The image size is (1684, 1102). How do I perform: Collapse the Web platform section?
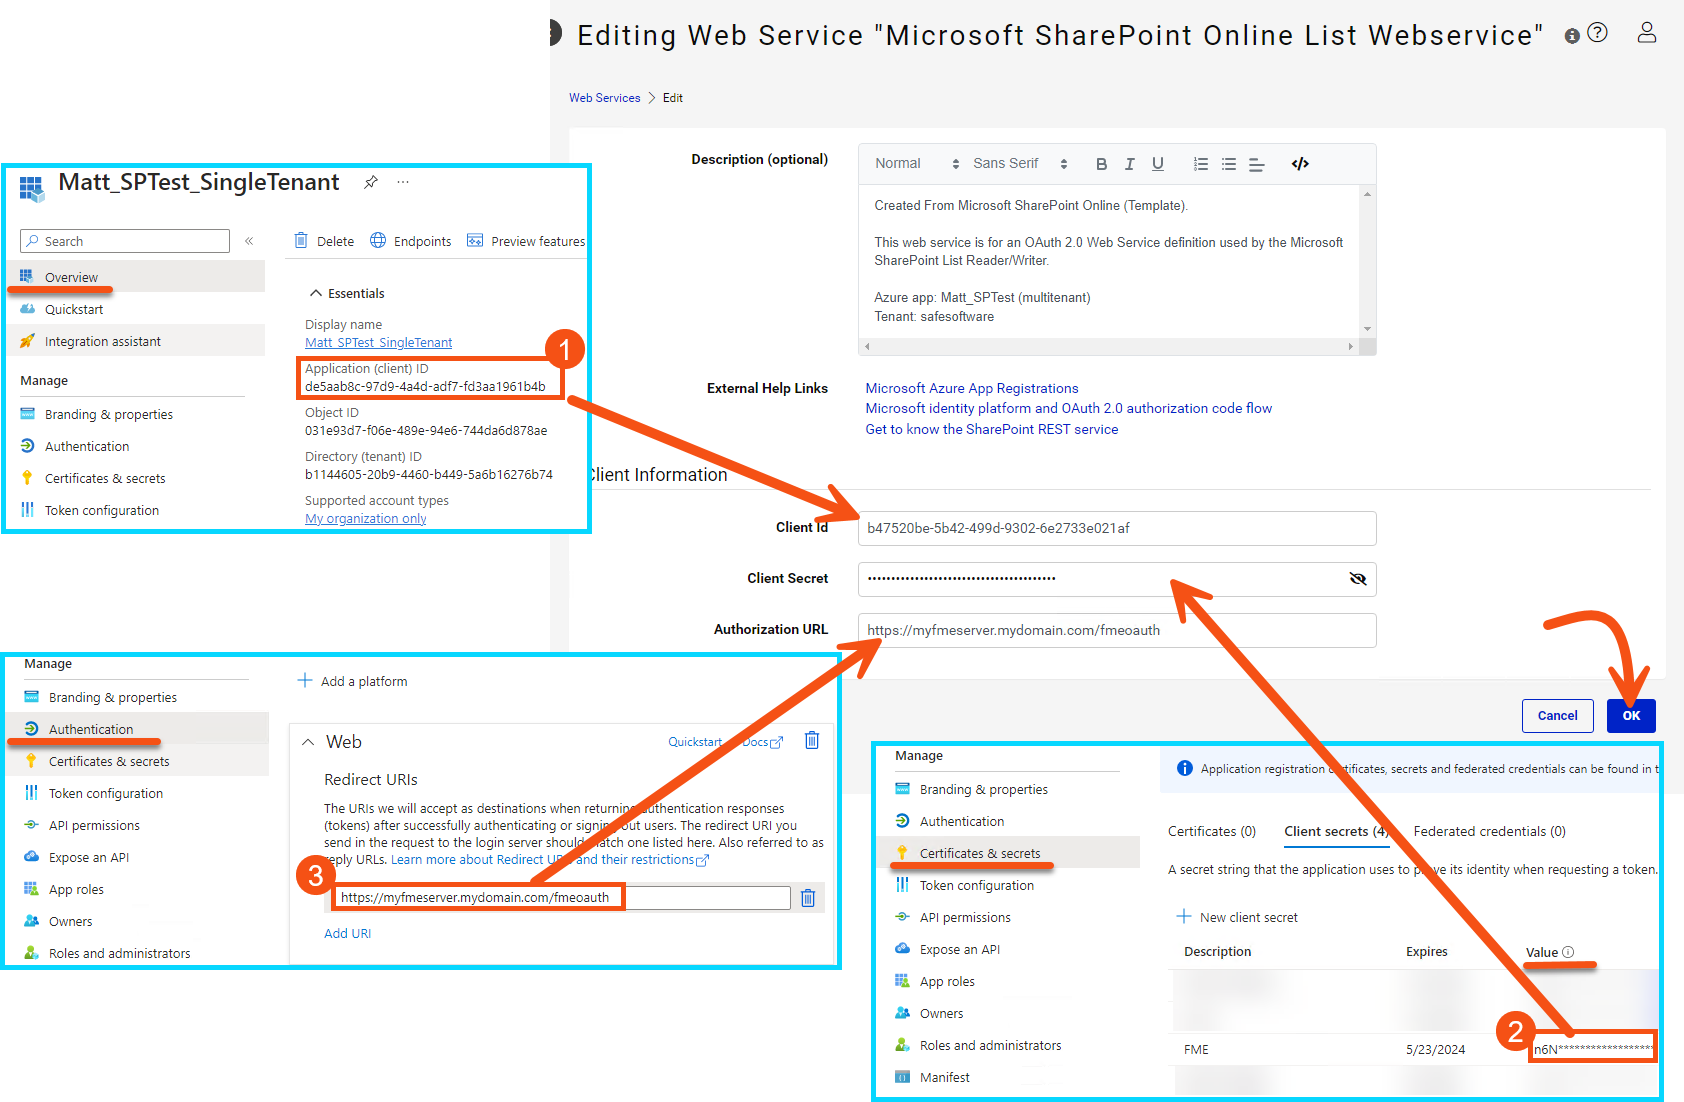[x=308, y=742]
